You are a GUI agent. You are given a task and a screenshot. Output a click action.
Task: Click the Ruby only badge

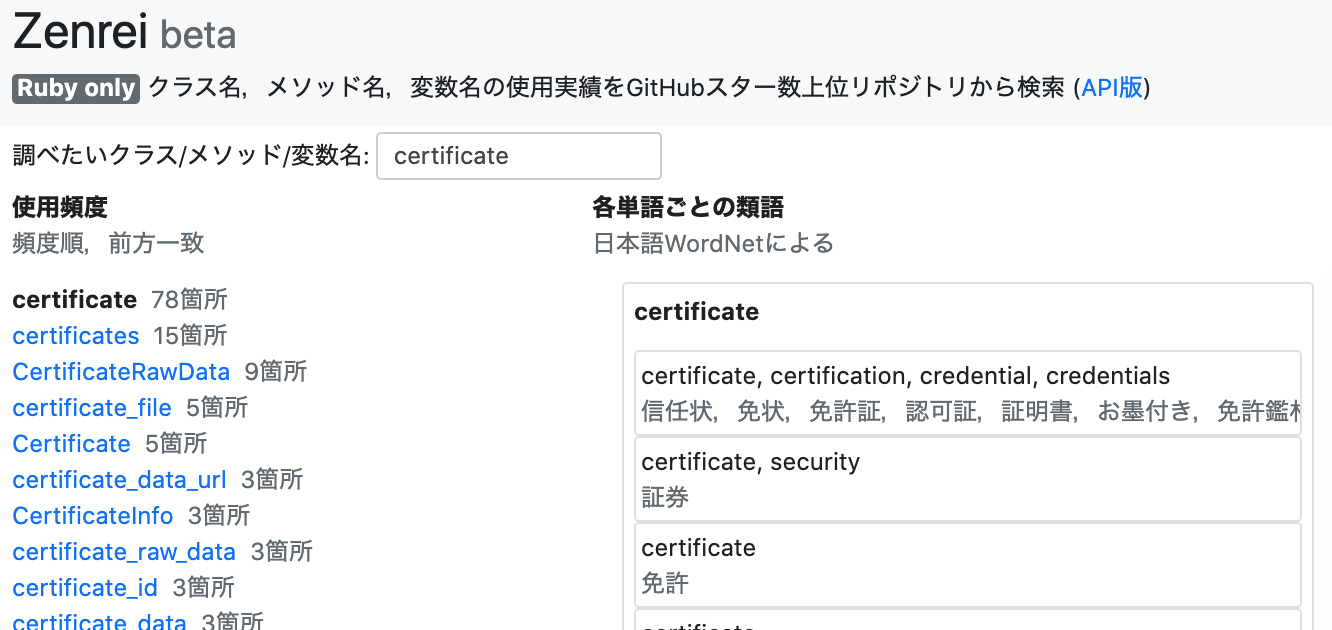(x=76, y=88)
